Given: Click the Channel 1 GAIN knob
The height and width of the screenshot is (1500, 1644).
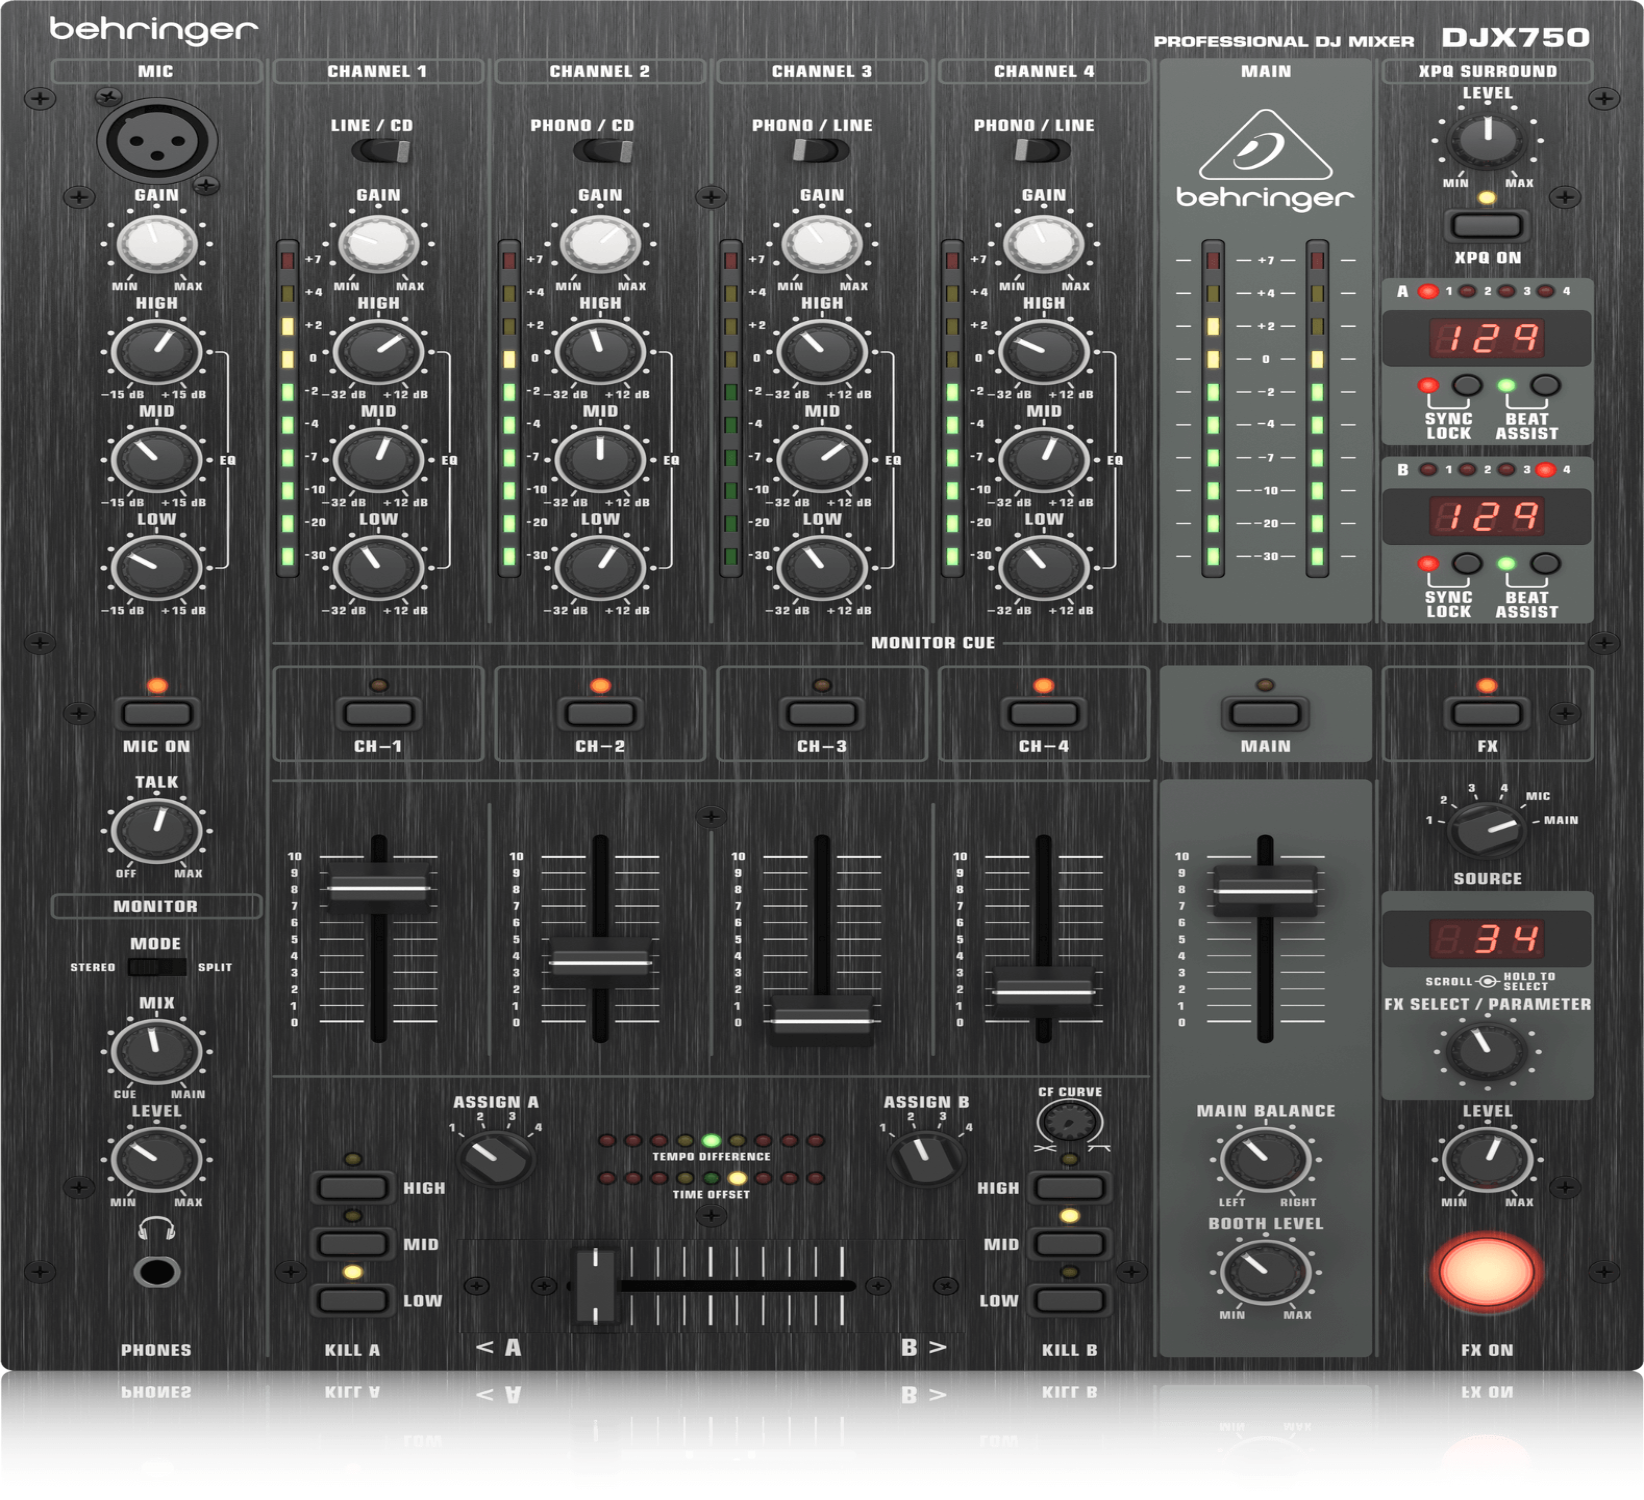Looking at the screenshot, I should (378, 243).
